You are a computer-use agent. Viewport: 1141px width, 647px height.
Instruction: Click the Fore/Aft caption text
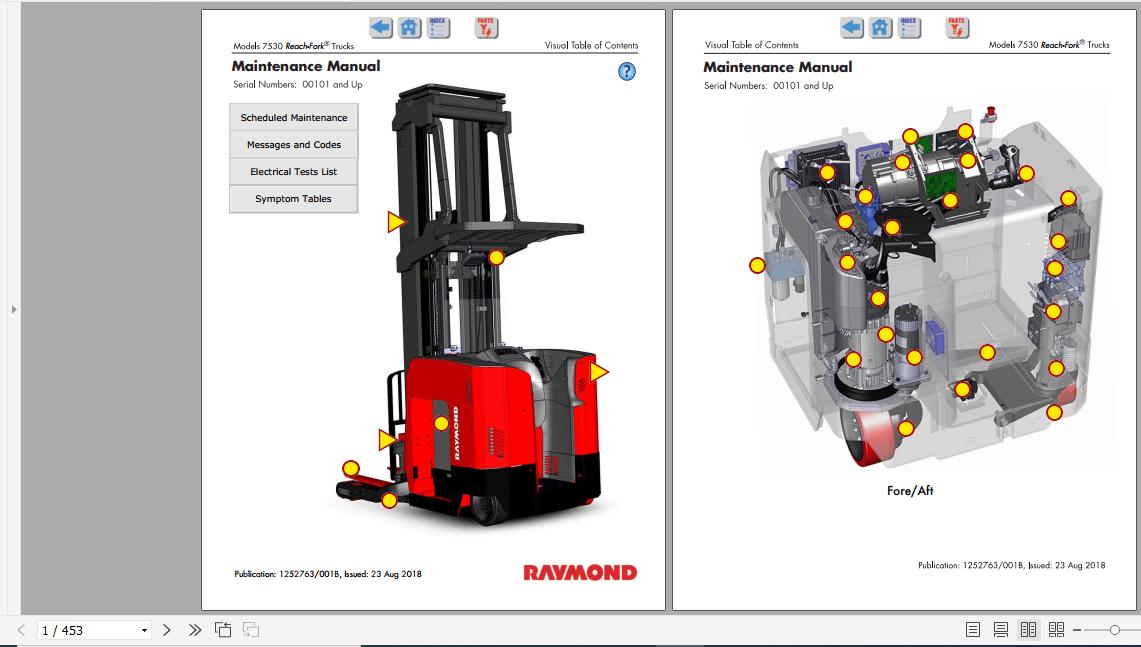[910, 491]
